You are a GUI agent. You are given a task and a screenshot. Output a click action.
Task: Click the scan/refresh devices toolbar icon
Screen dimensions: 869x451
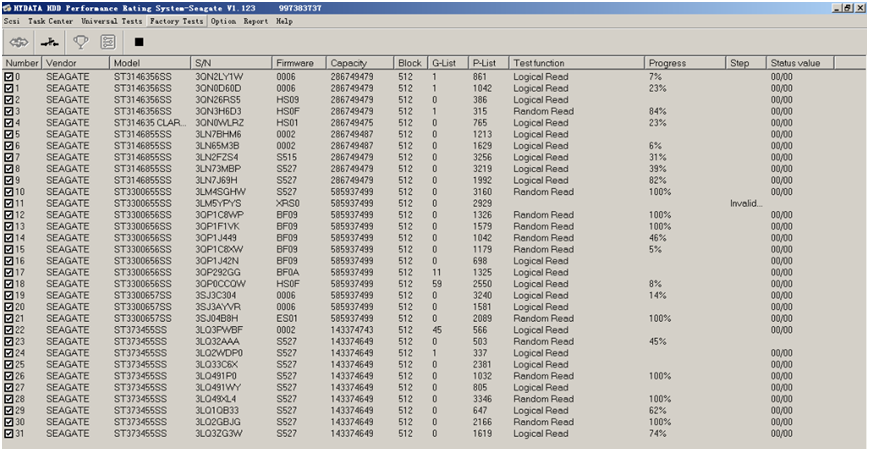[x=19, y=42]
